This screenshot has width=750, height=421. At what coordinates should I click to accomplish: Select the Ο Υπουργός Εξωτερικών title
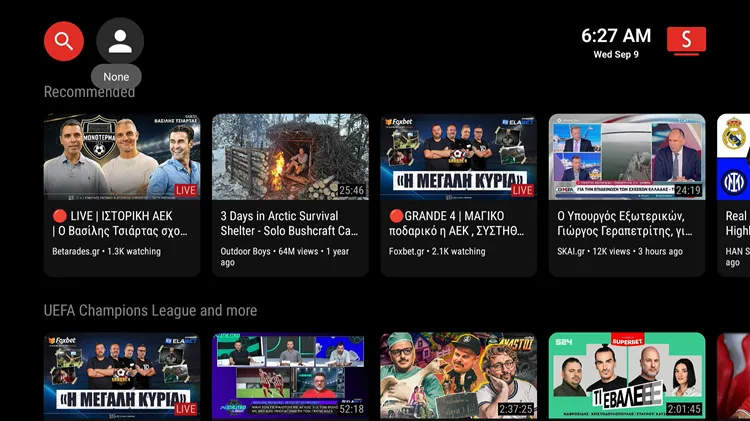[625, 223]
